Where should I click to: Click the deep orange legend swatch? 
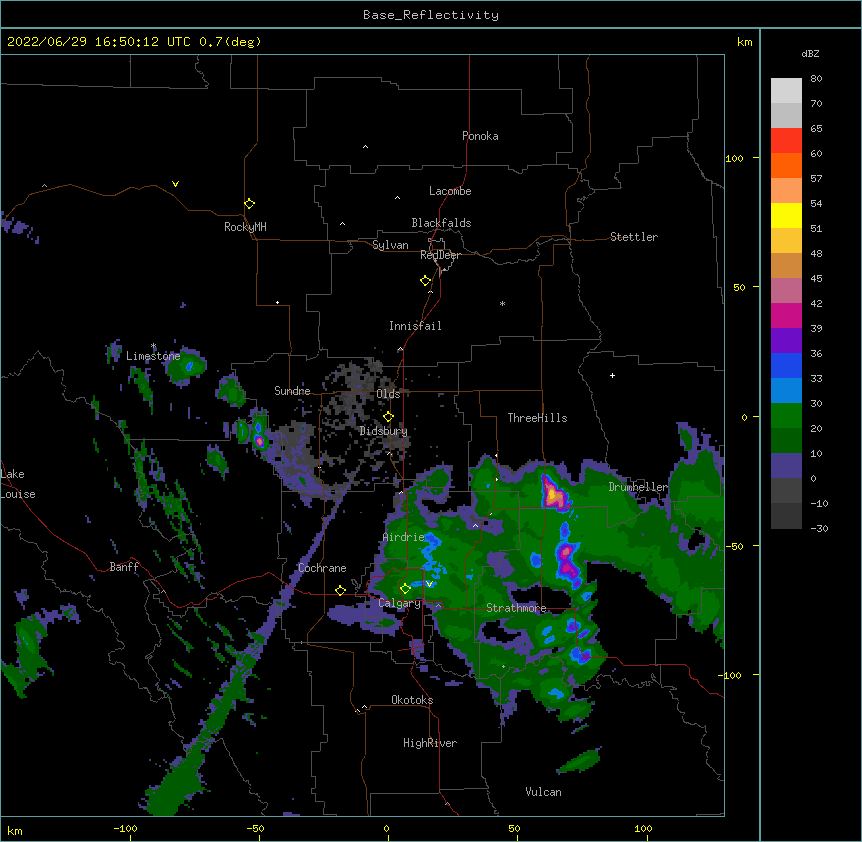pyautogui.click(x=786, y=165)
